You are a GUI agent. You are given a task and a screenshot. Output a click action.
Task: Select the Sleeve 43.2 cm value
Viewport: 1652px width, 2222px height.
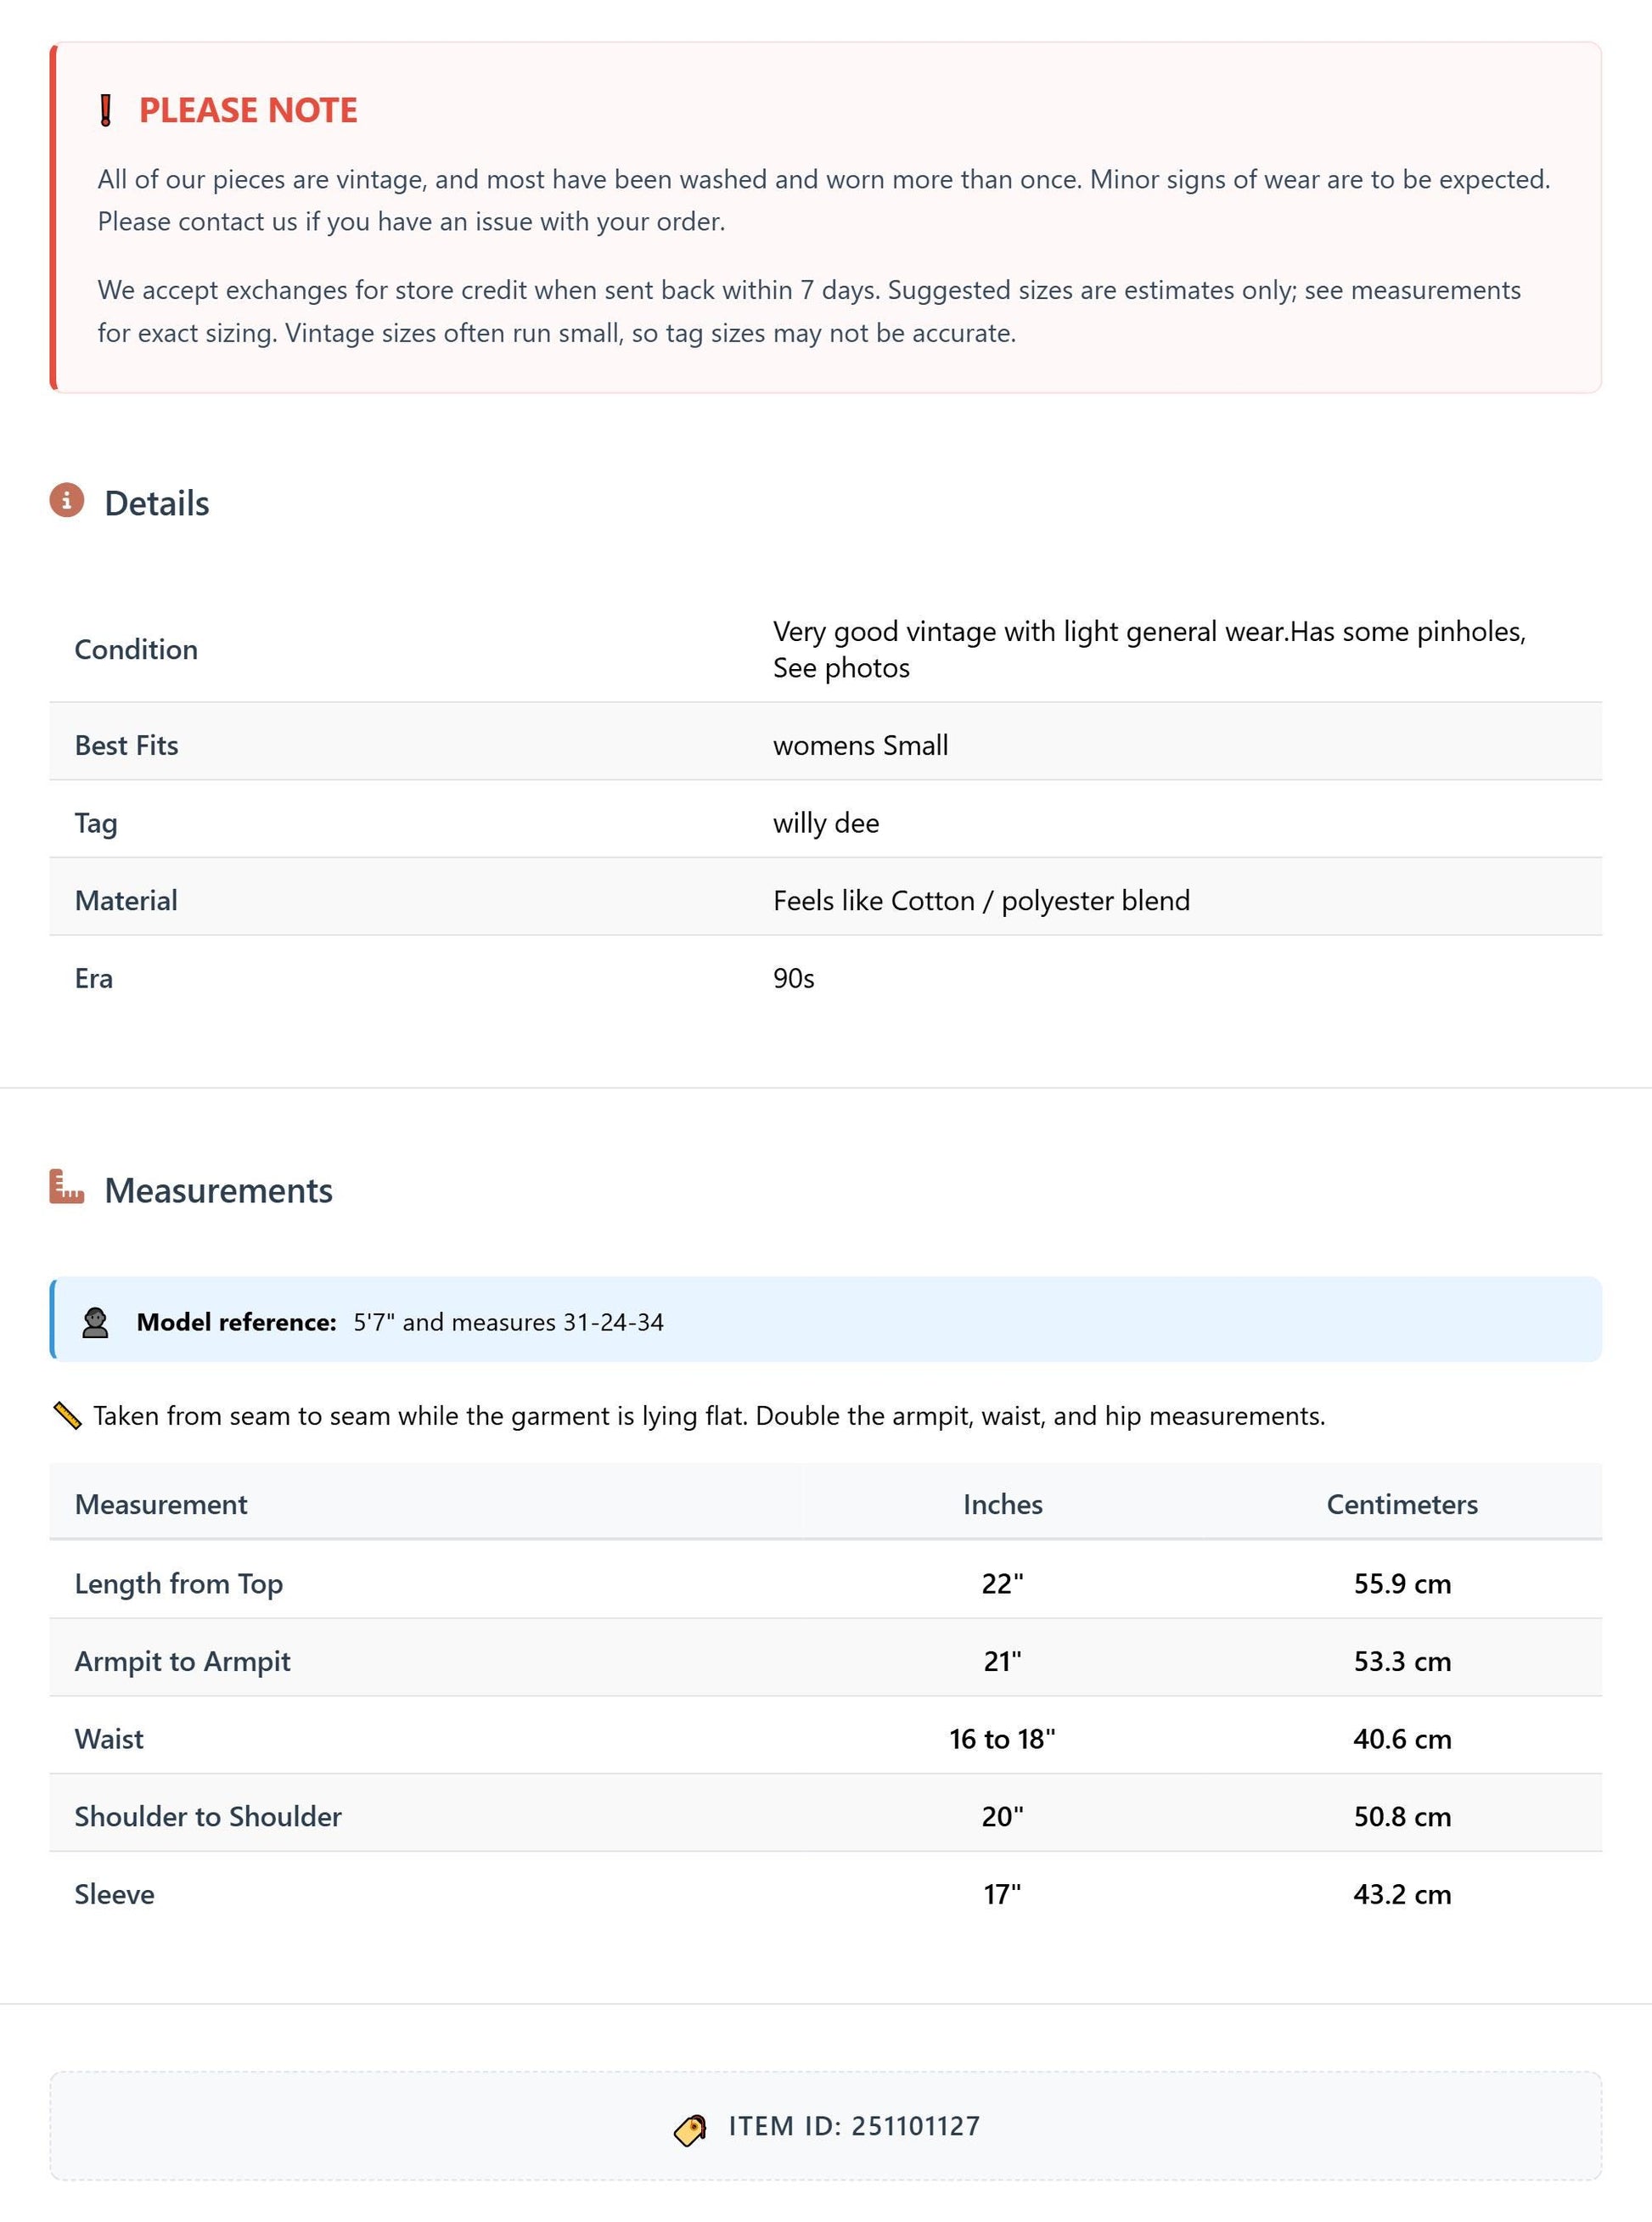[x=1402, y=1894]
